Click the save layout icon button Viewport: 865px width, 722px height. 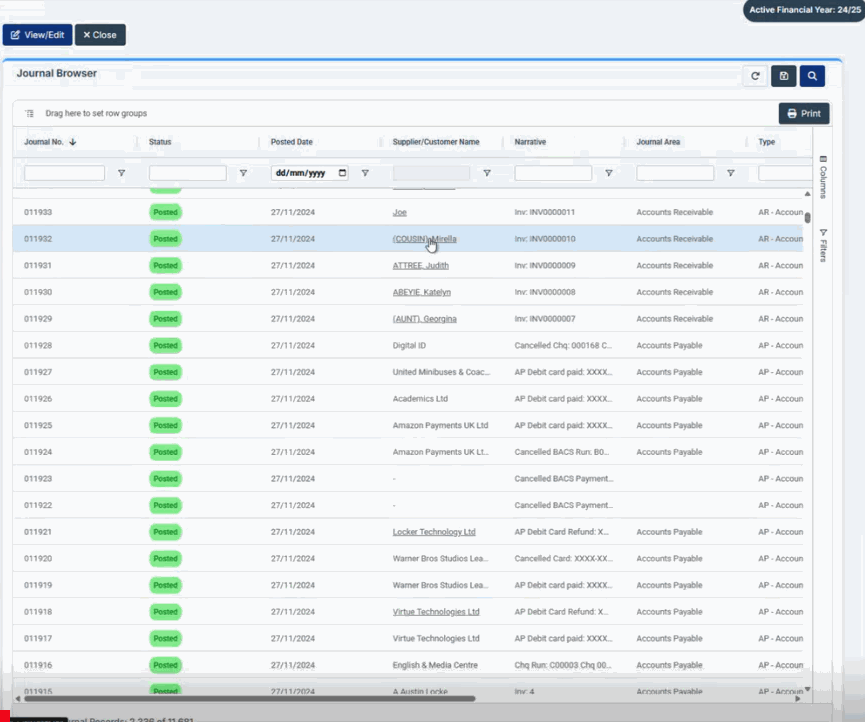pos(783,76)
